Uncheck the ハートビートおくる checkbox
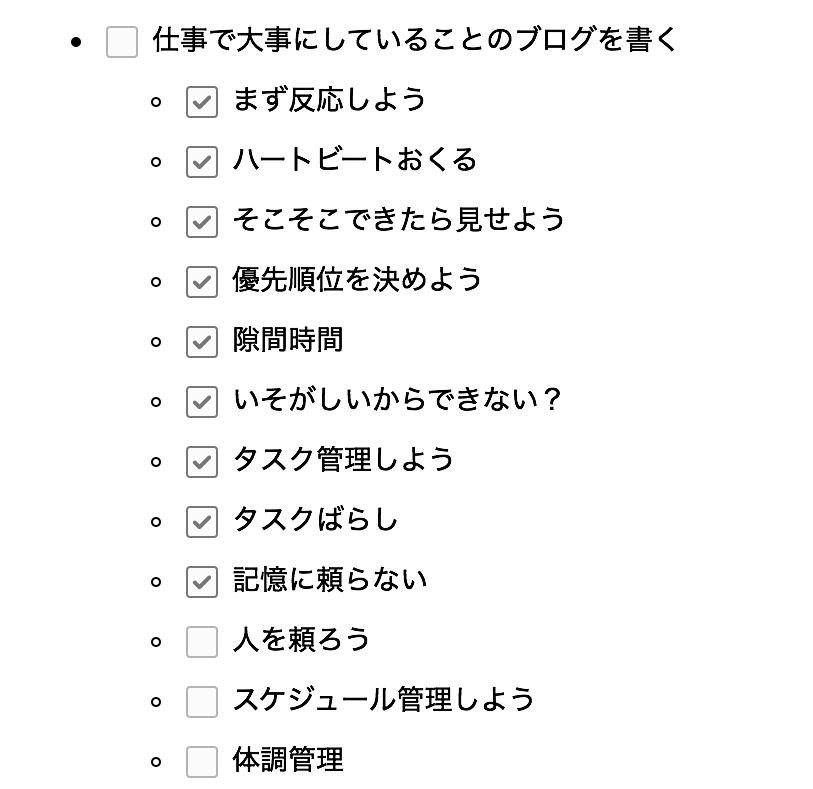Screen dimensions: 813x789 pos(201,162)
